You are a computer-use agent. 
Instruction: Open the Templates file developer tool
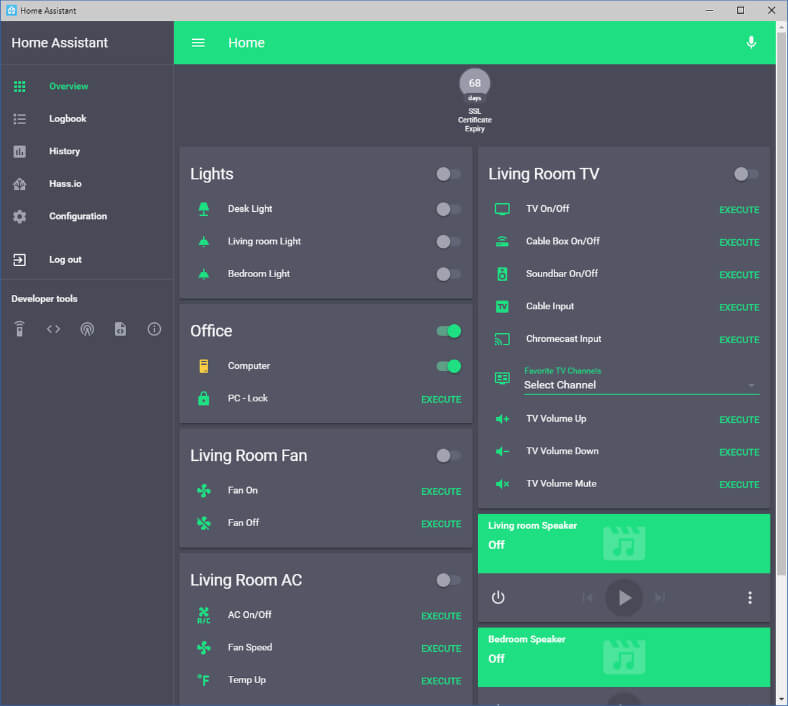click(120, 329)
